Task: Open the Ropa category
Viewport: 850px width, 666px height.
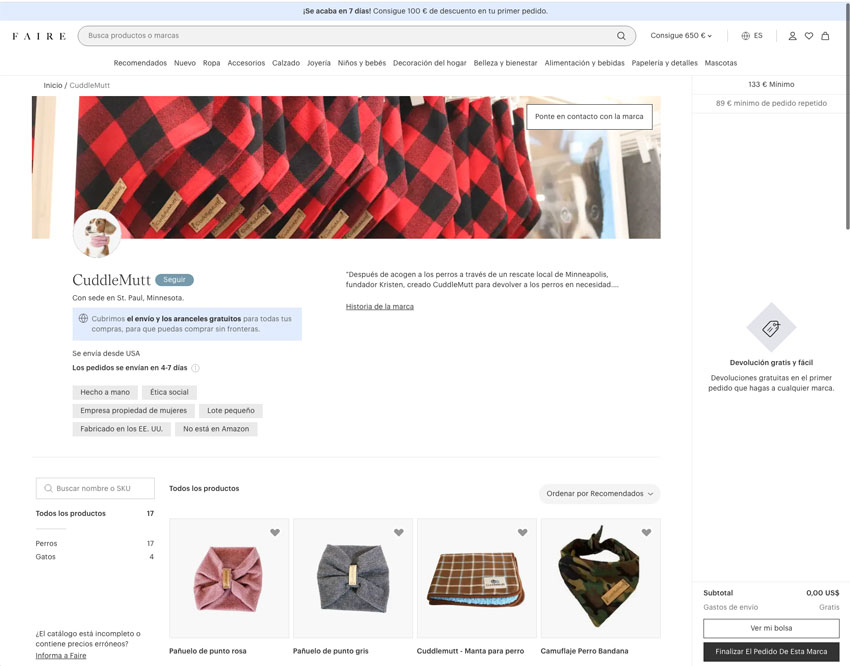Action: point(211,63)
